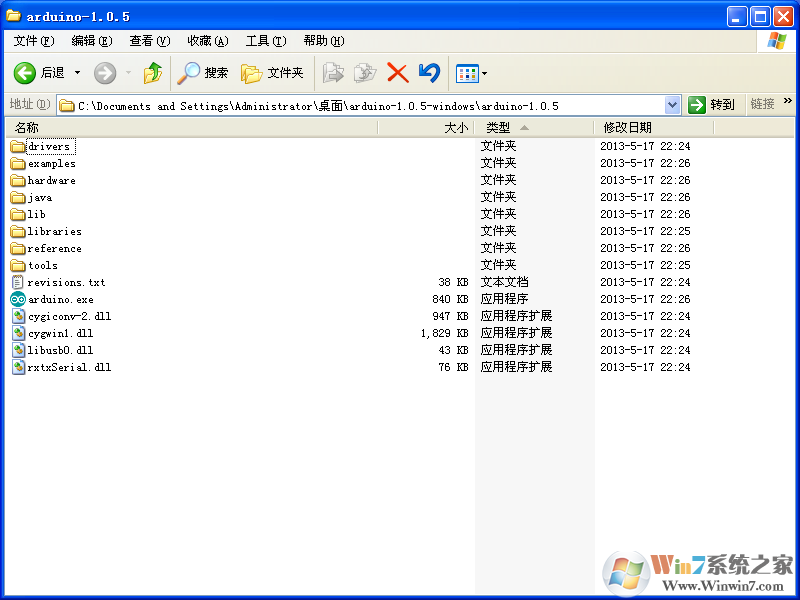Go up one folder level
Image resolution: width=800 pixels, height=600 pixels.
tap(152, 73)
